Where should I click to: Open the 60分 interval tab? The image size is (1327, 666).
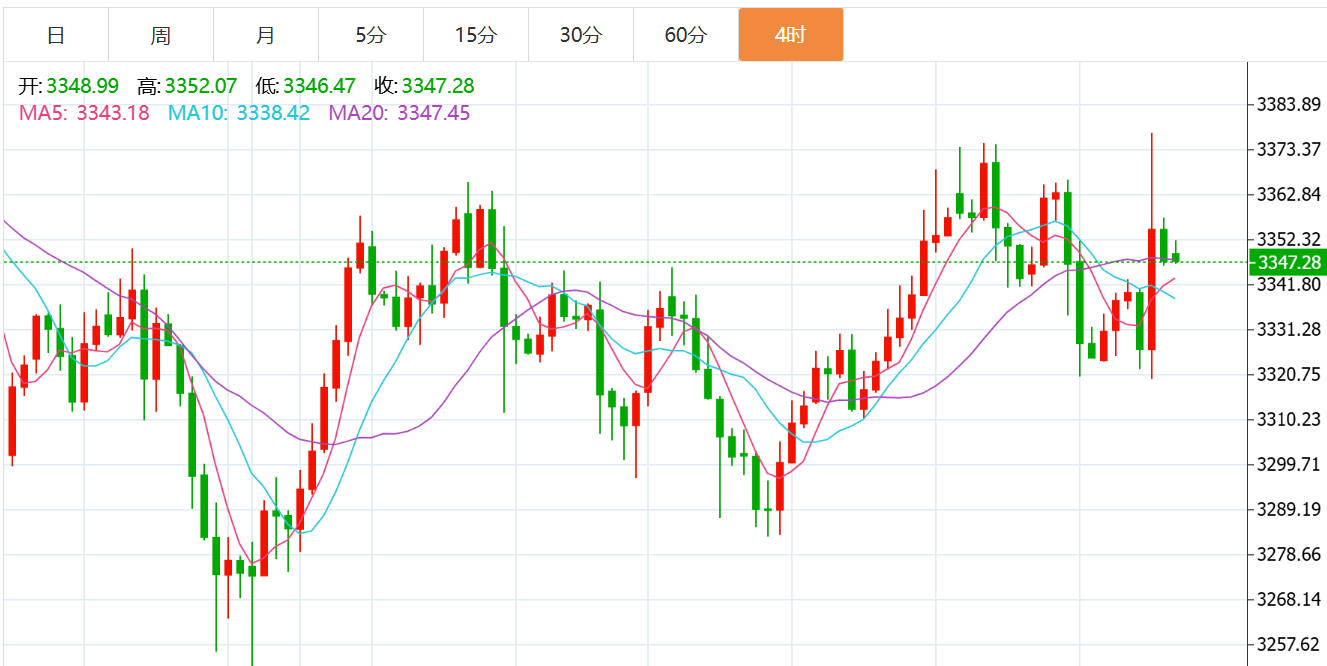pos(686,35)
